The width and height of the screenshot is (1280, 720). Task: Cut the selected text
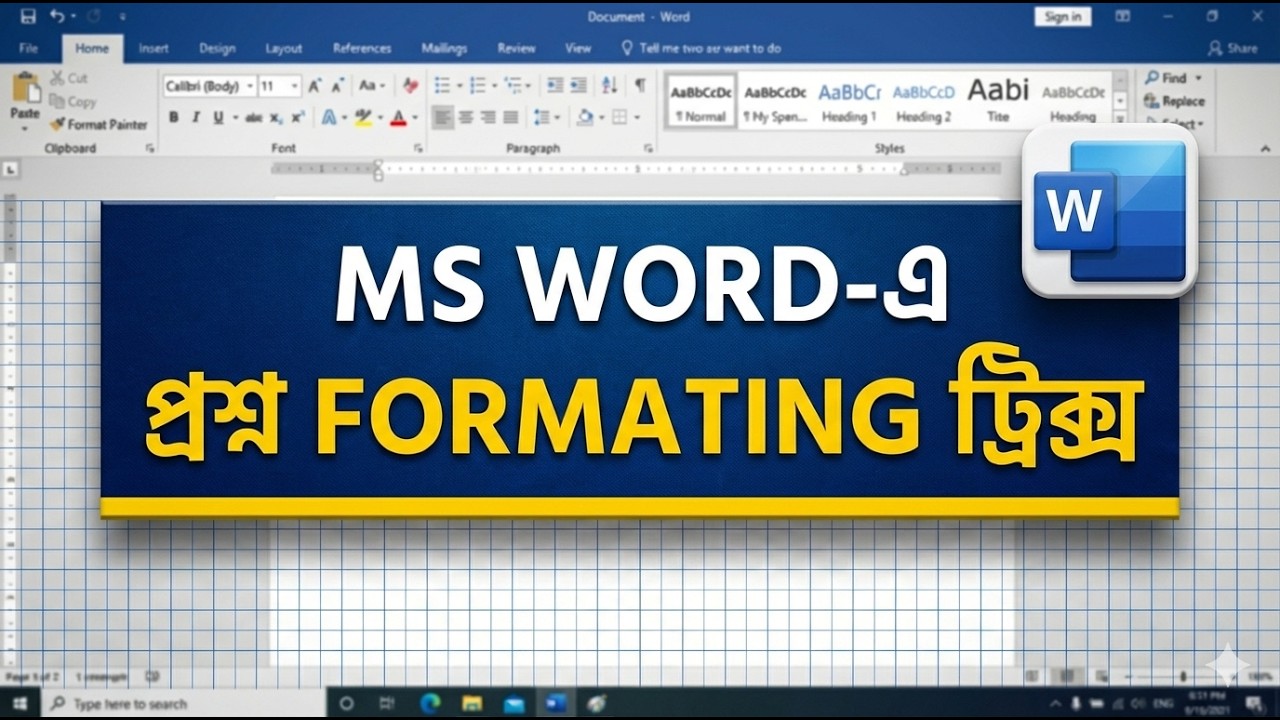(x=69, y=78)
